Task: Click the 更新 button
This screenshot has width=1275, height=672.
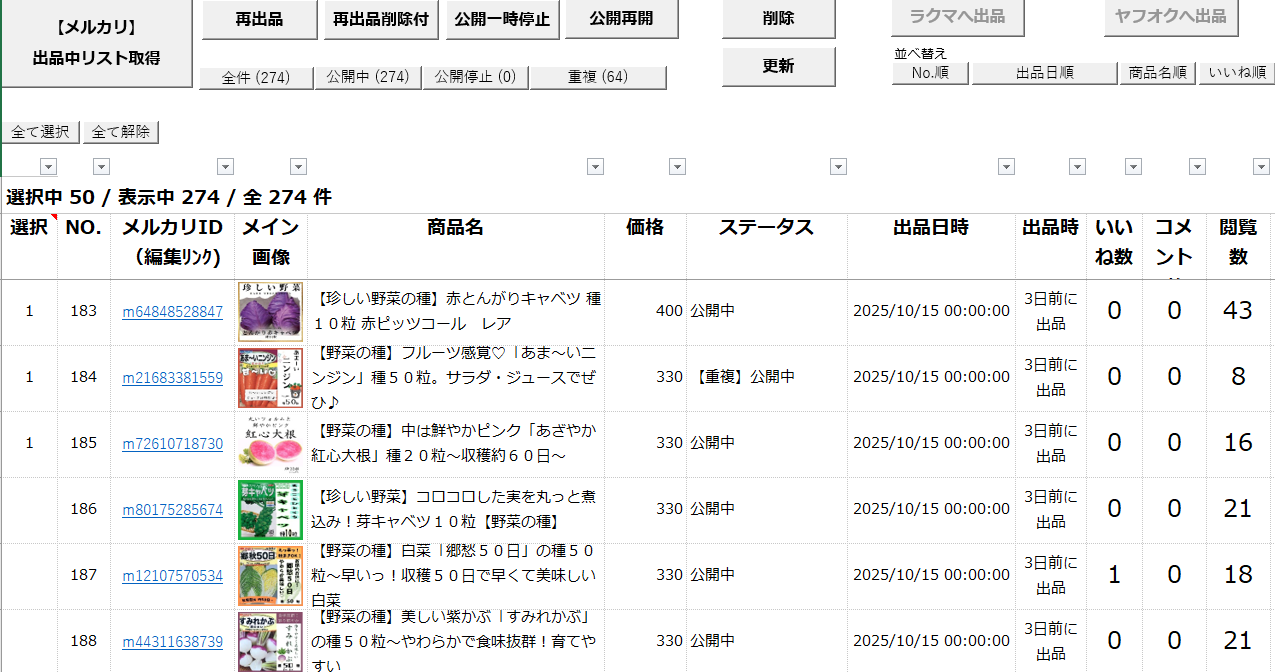Action: coord(778,67)
